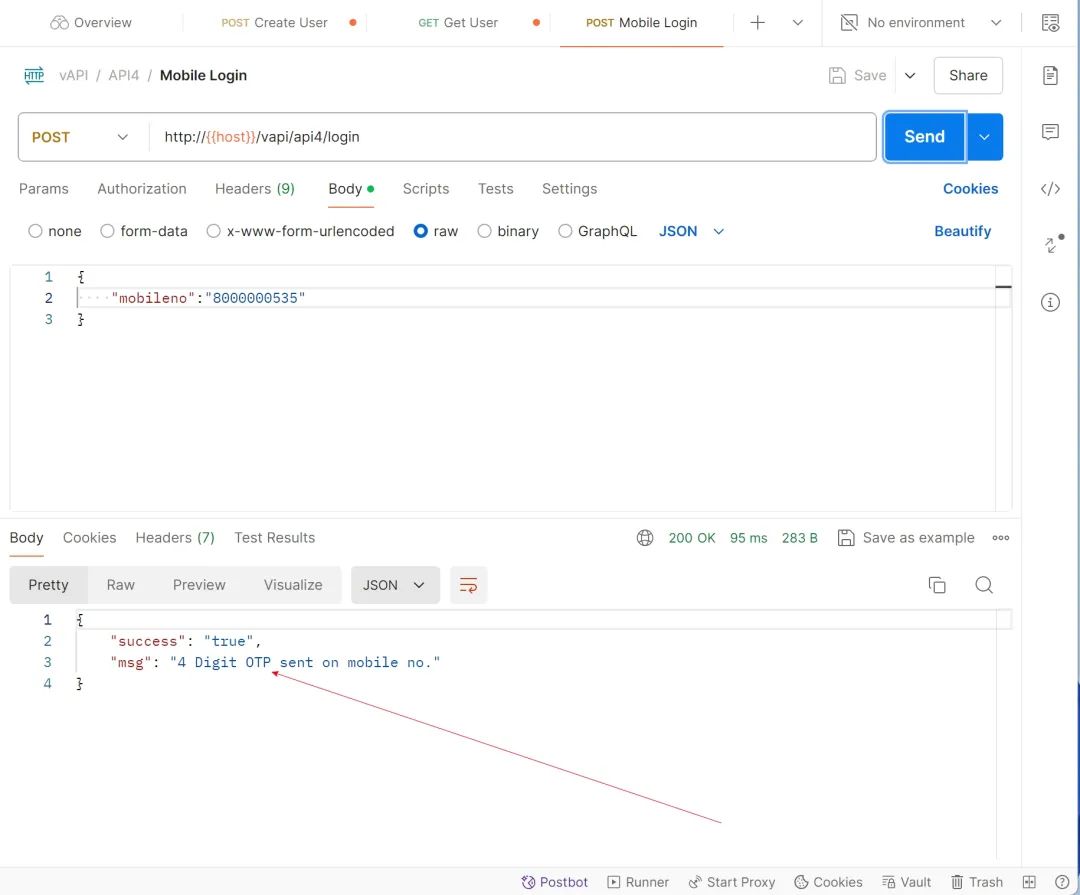Select the binary body option
The width and height of the screenshot is (1080, 895).
tap(485, 231)
